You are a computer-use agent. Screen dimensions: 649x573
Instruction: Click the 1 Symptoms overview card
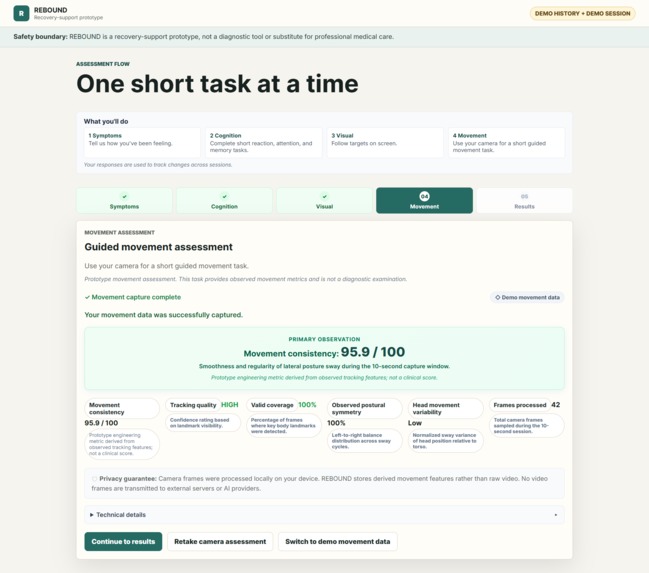click(142, 142)
